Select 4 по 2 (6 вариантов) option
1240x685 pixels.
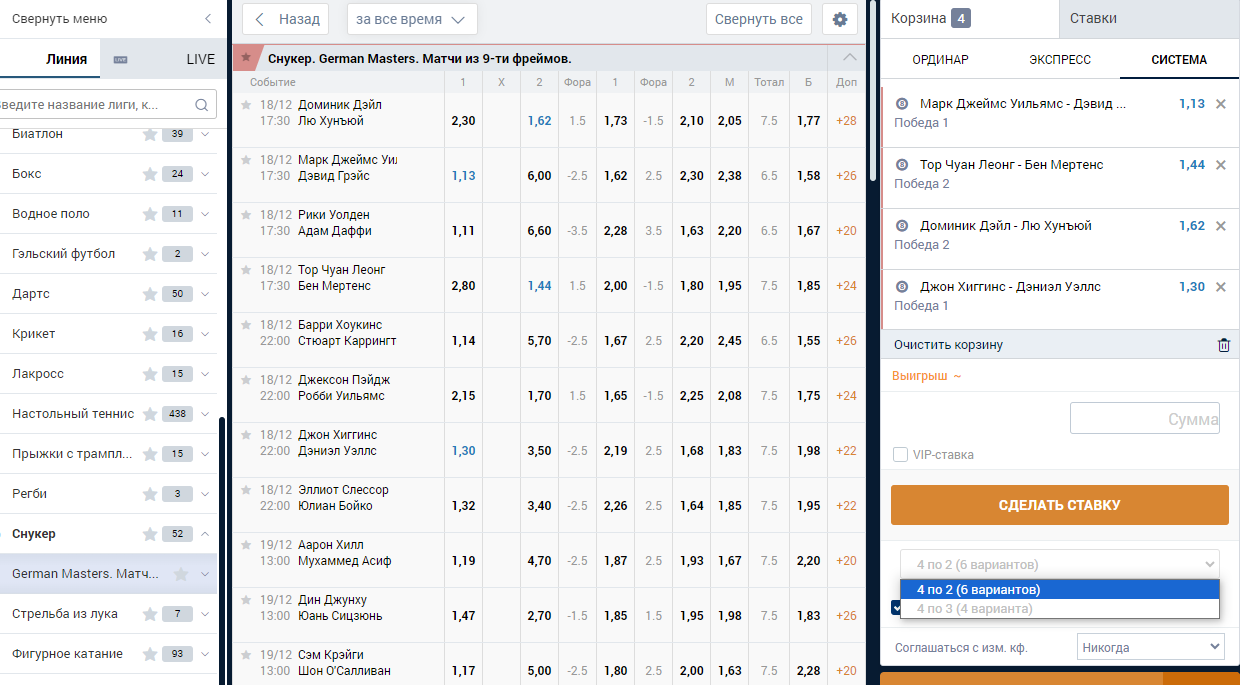[1060, 590]
